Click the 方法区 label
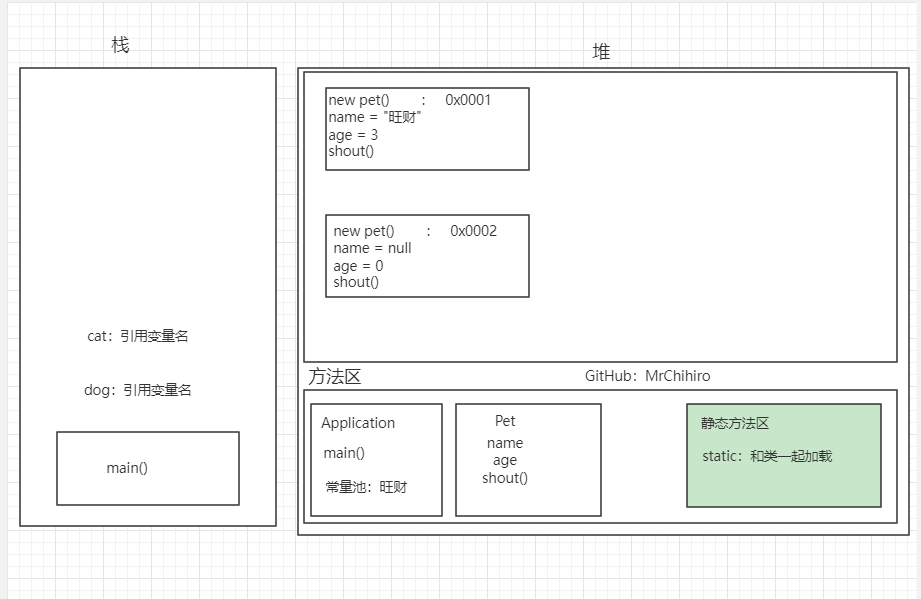 click(335, 376)
